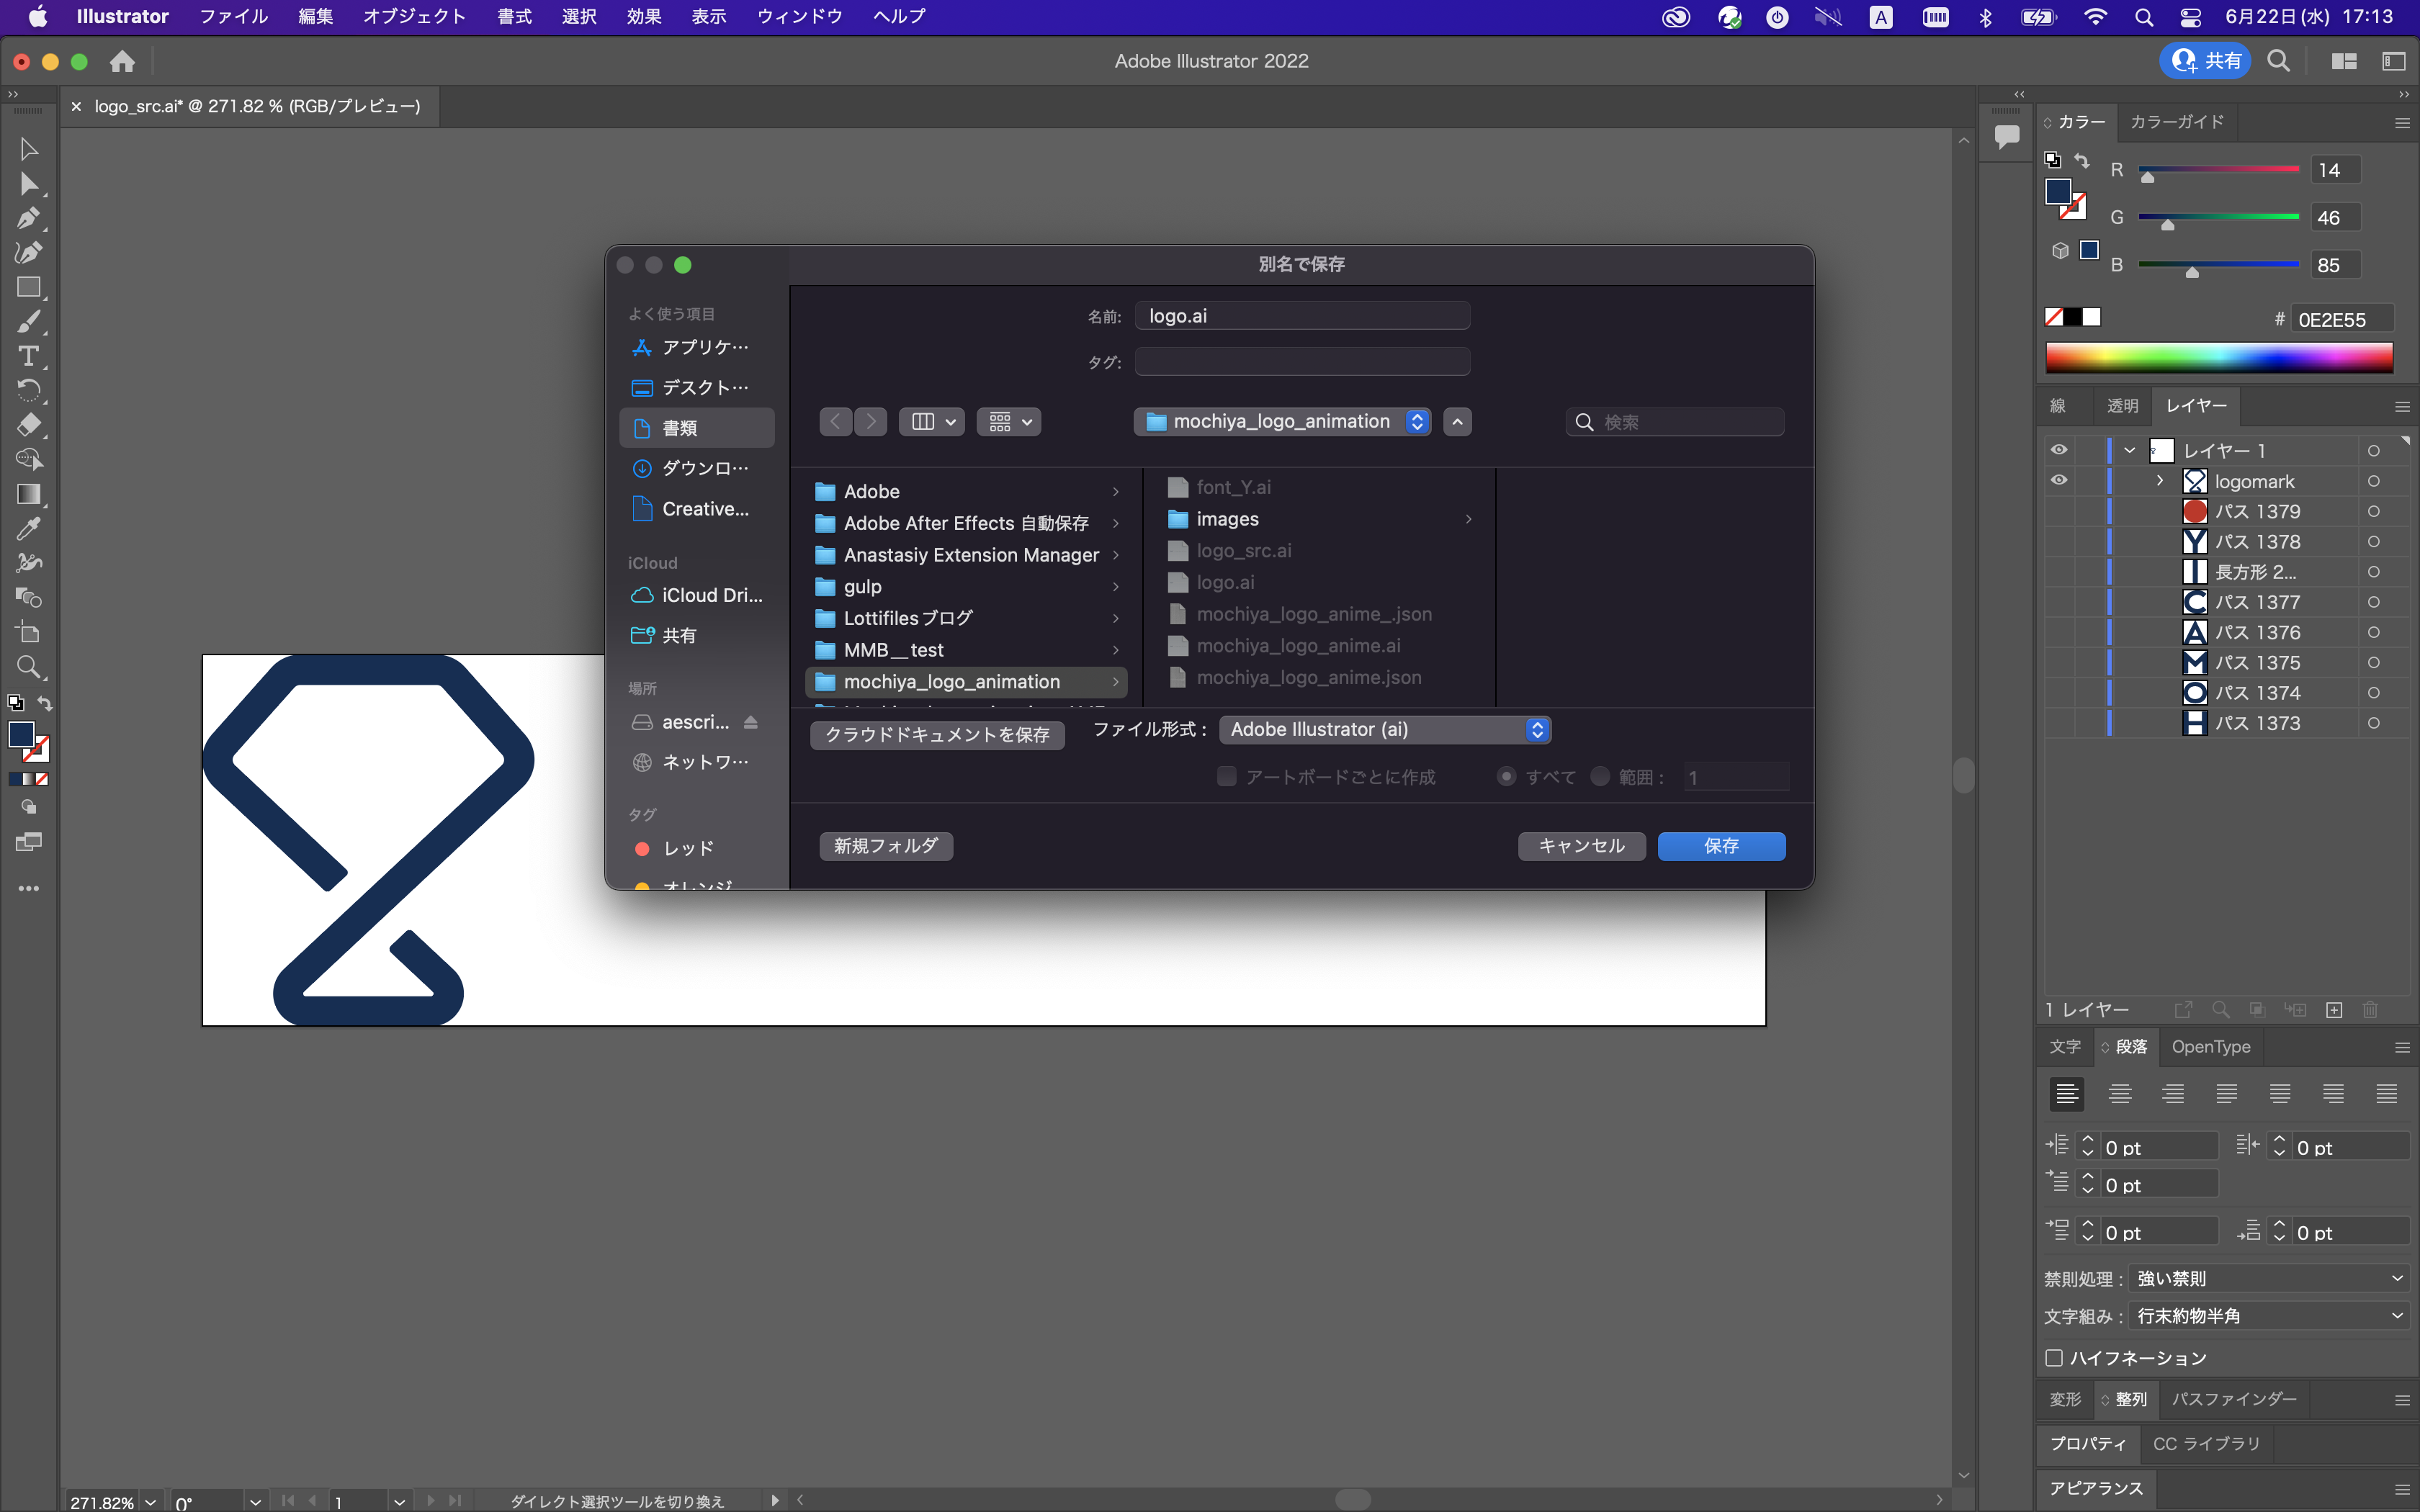Viewport: 2420px width, 1512px height.
Task: Open column view mode dropdown
Action: (x=932, y=422)
